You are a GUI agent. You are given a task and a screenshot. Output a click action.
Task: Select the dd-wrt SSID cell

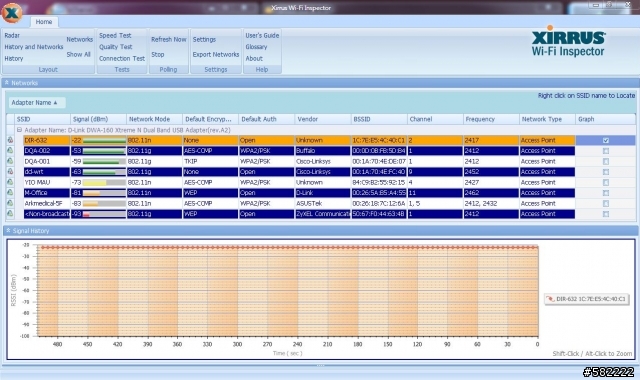[x=47, y=172]
